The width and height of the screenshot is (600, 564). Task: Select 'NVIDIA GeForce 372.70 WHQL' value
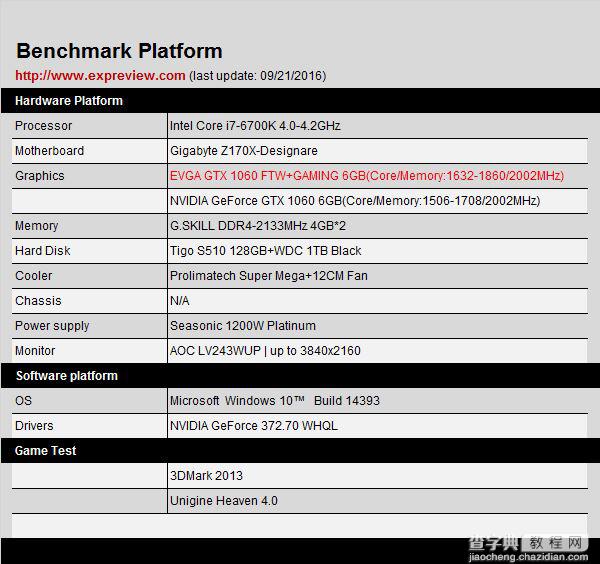coord(254,425)
